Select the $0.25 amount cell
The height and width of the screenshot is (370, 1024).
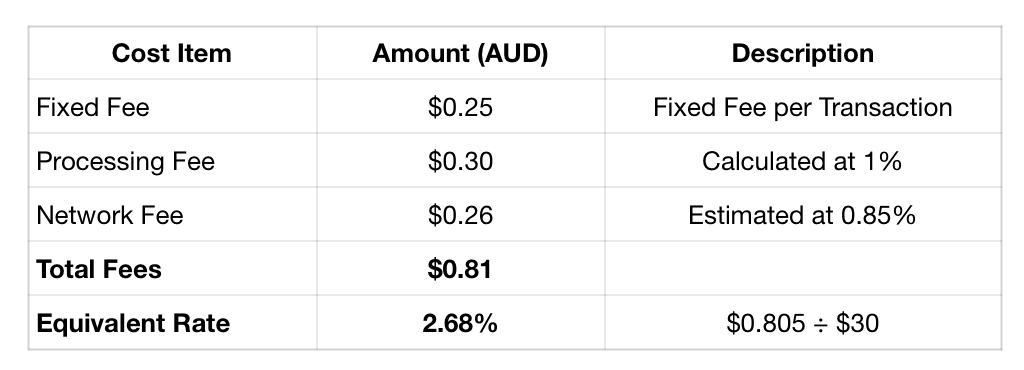pyautogui.click(x=460, y=107)
